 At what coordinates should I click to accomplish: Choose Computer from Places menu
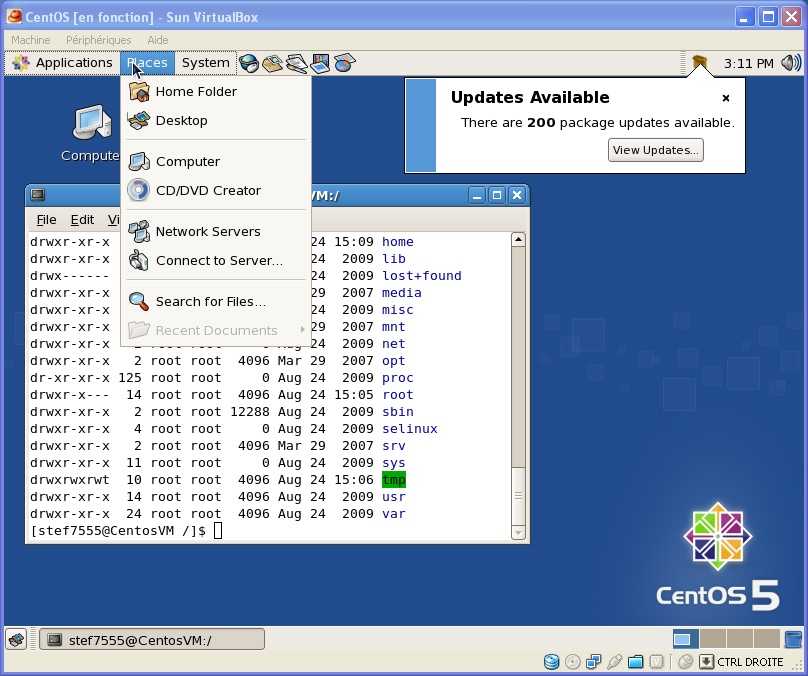coord(215,161)
